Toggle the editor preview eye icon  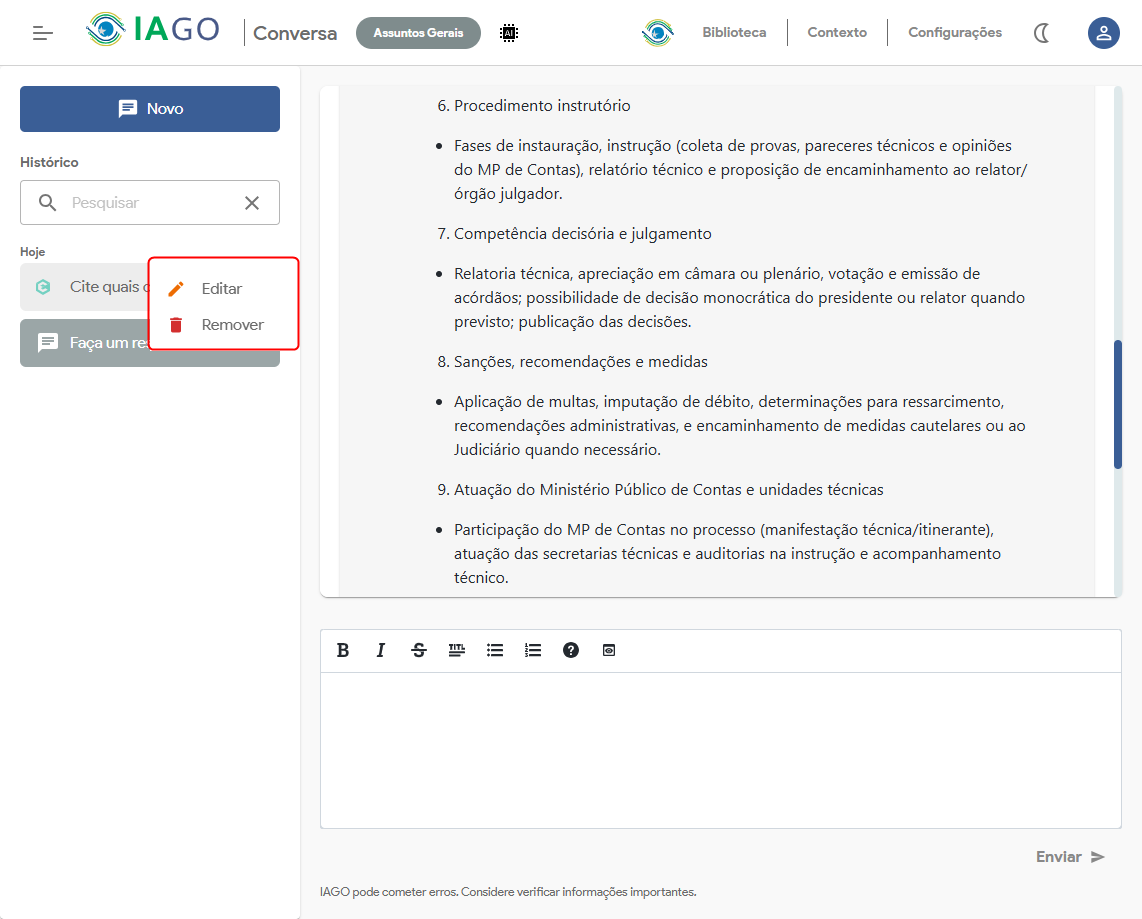coord(609,650)
